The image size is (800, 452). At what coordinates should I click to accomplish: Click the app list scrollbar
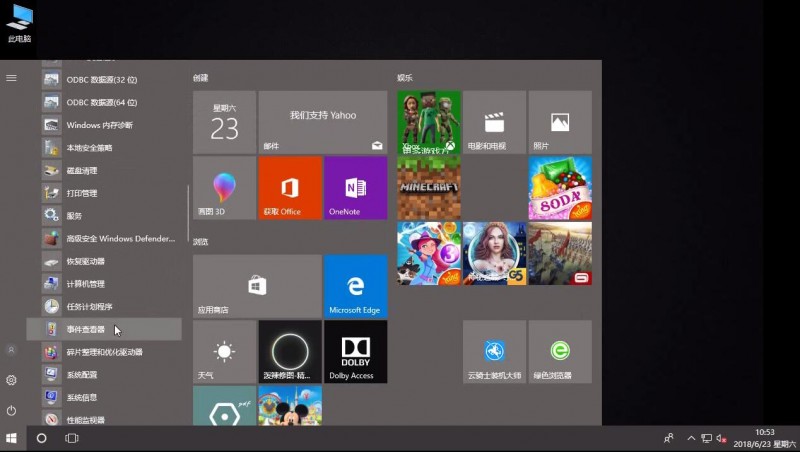[188, 213]
